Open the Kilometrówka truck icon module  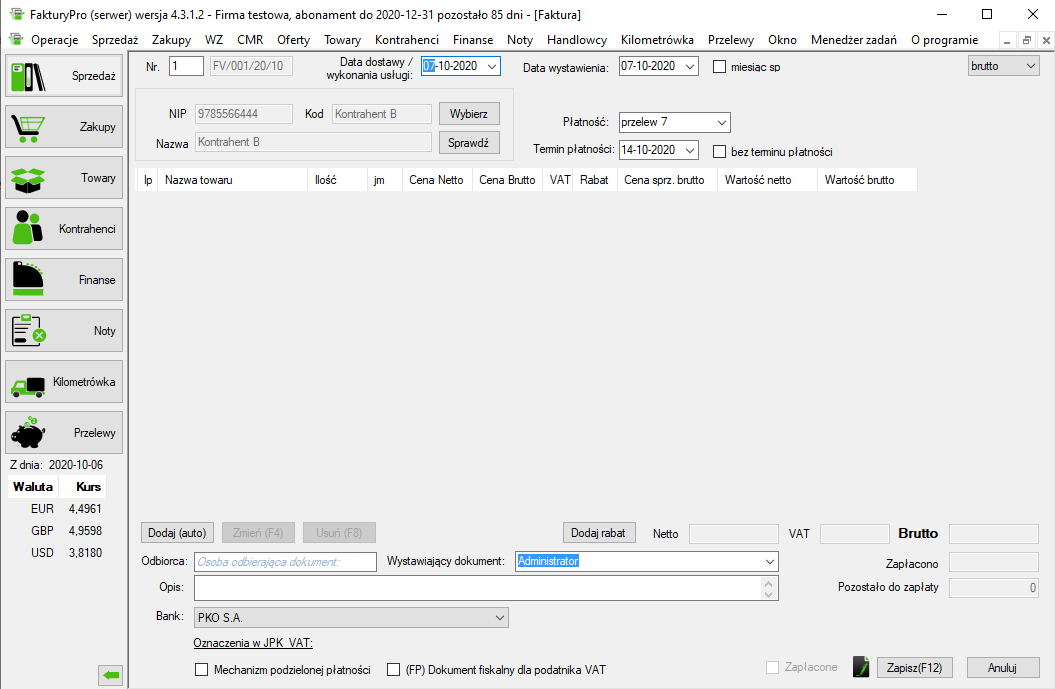pyautogui.click(x=64, y=382)
